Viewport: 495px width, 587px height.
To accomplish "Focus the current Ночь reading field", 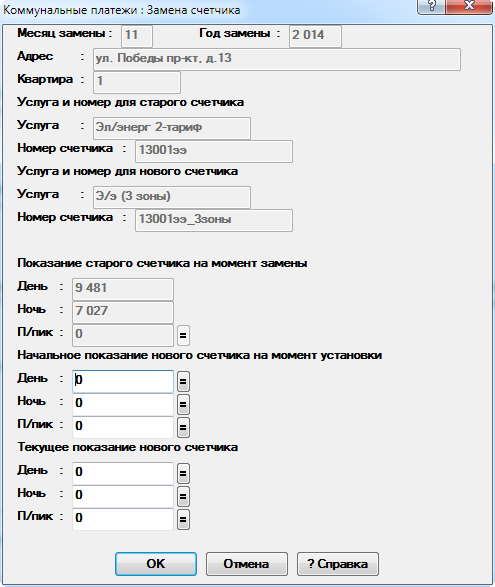I will click(x=123, y=496).
